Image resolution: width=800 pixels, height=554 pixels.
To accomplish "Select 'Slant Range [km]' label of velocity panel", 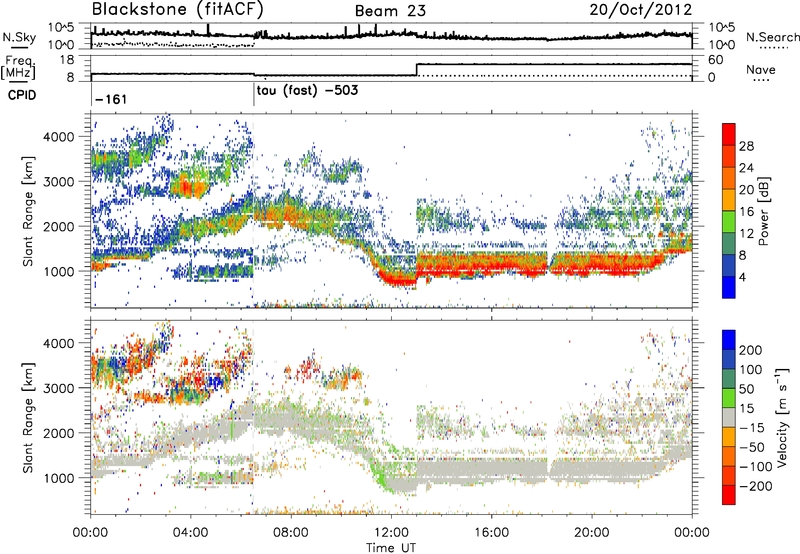I will tap(28, 418).
